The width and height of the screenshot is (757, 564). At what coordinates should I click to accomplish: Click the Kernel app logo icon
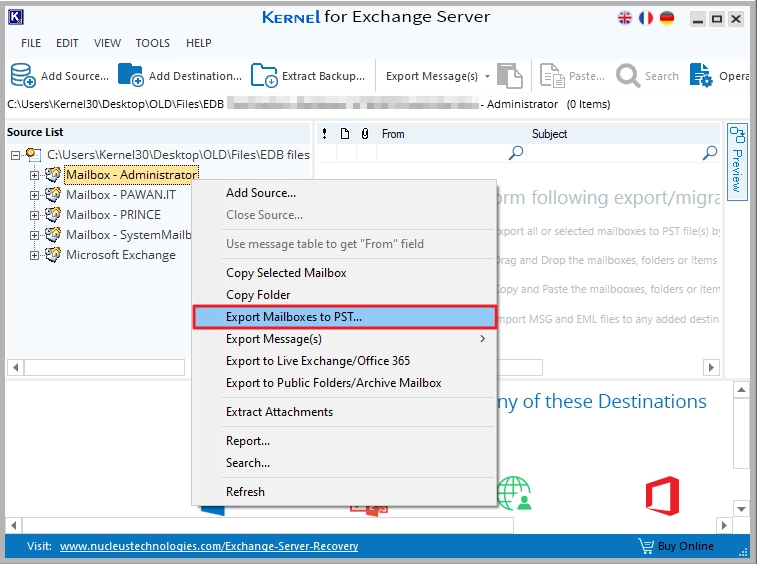click(16, 17)
